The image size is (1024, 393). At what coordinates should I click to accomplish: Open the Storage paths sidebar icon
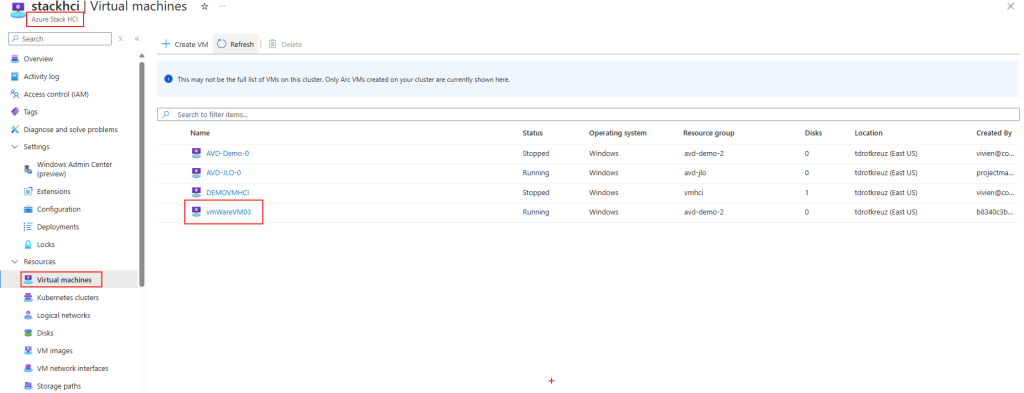click(28, 386)
